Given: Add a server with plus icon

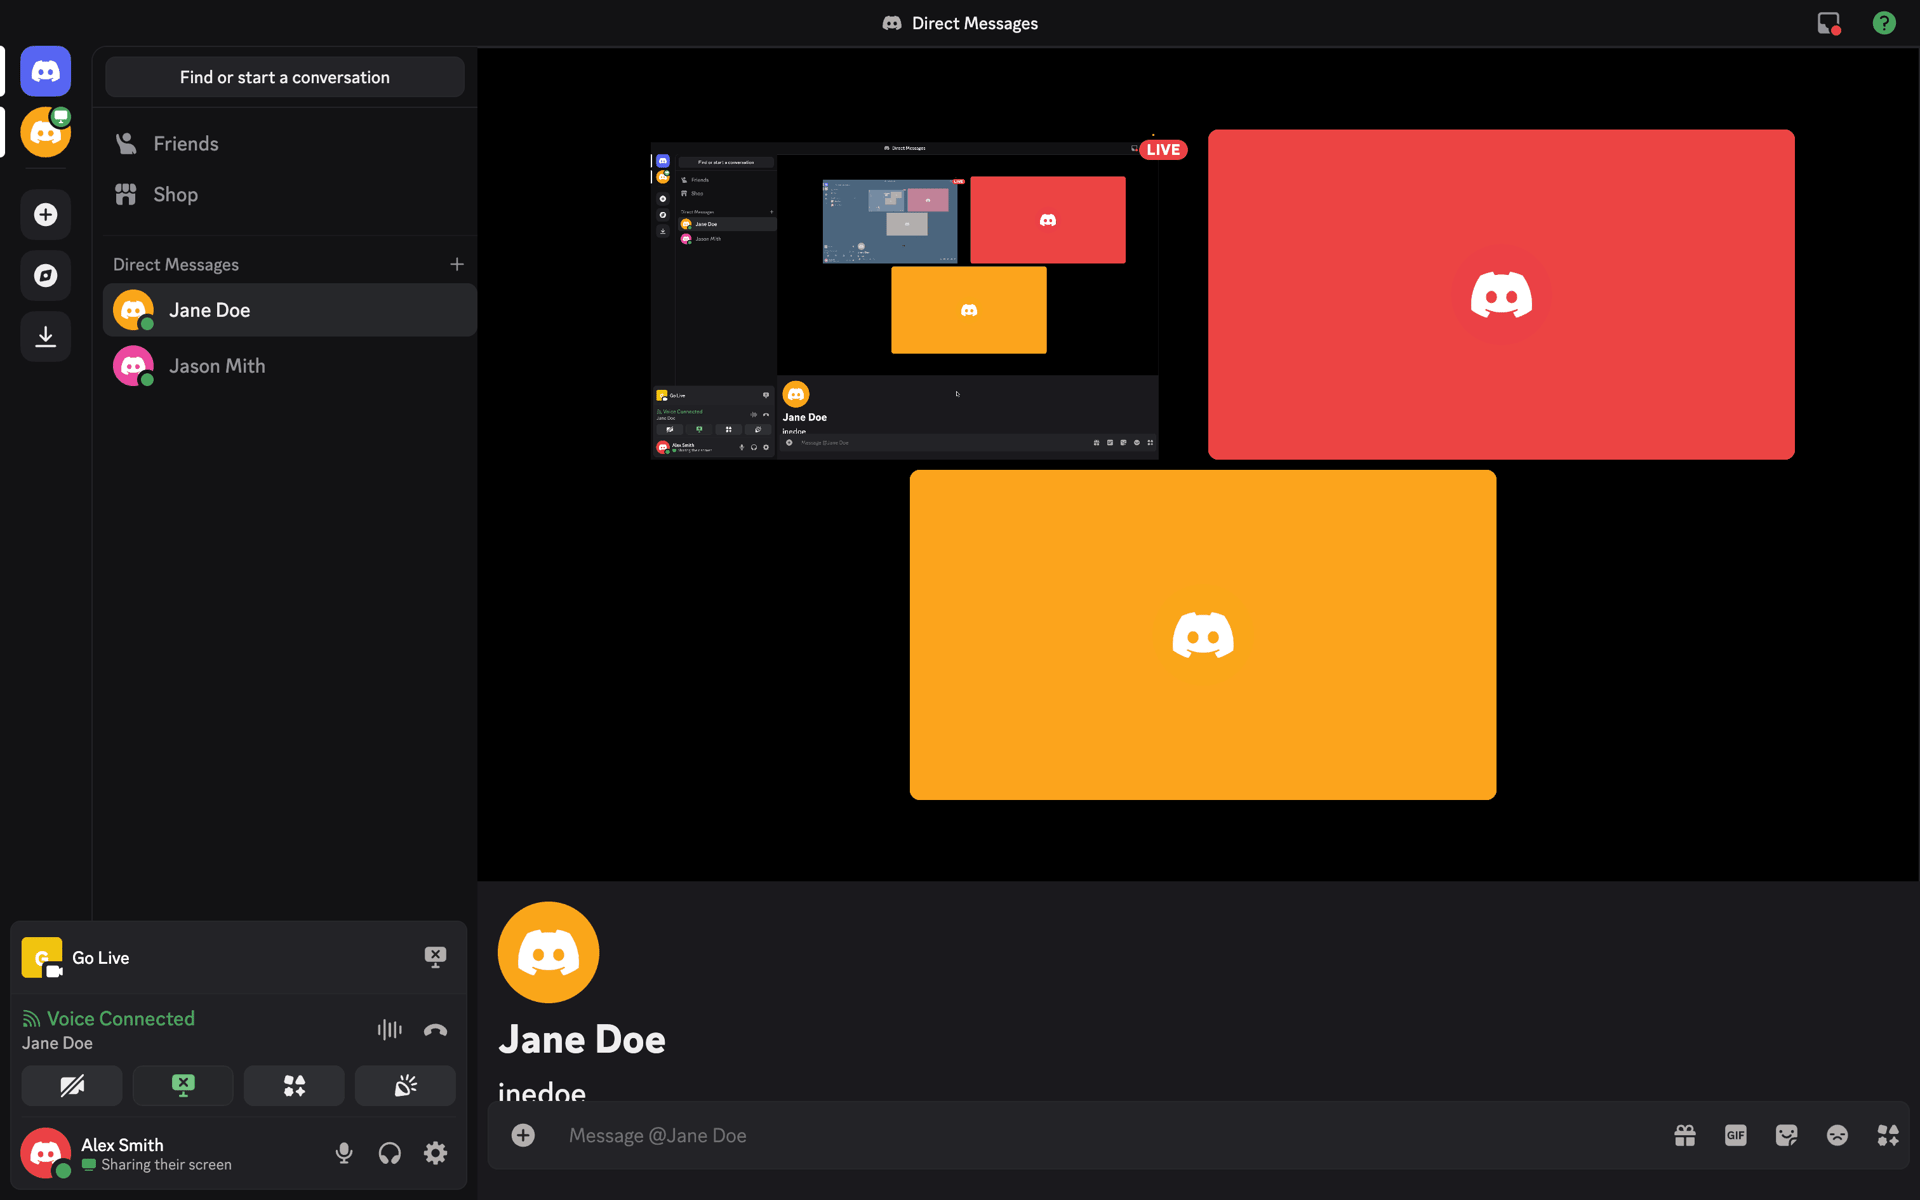Looking at the screenshot, I should point(45,214).
